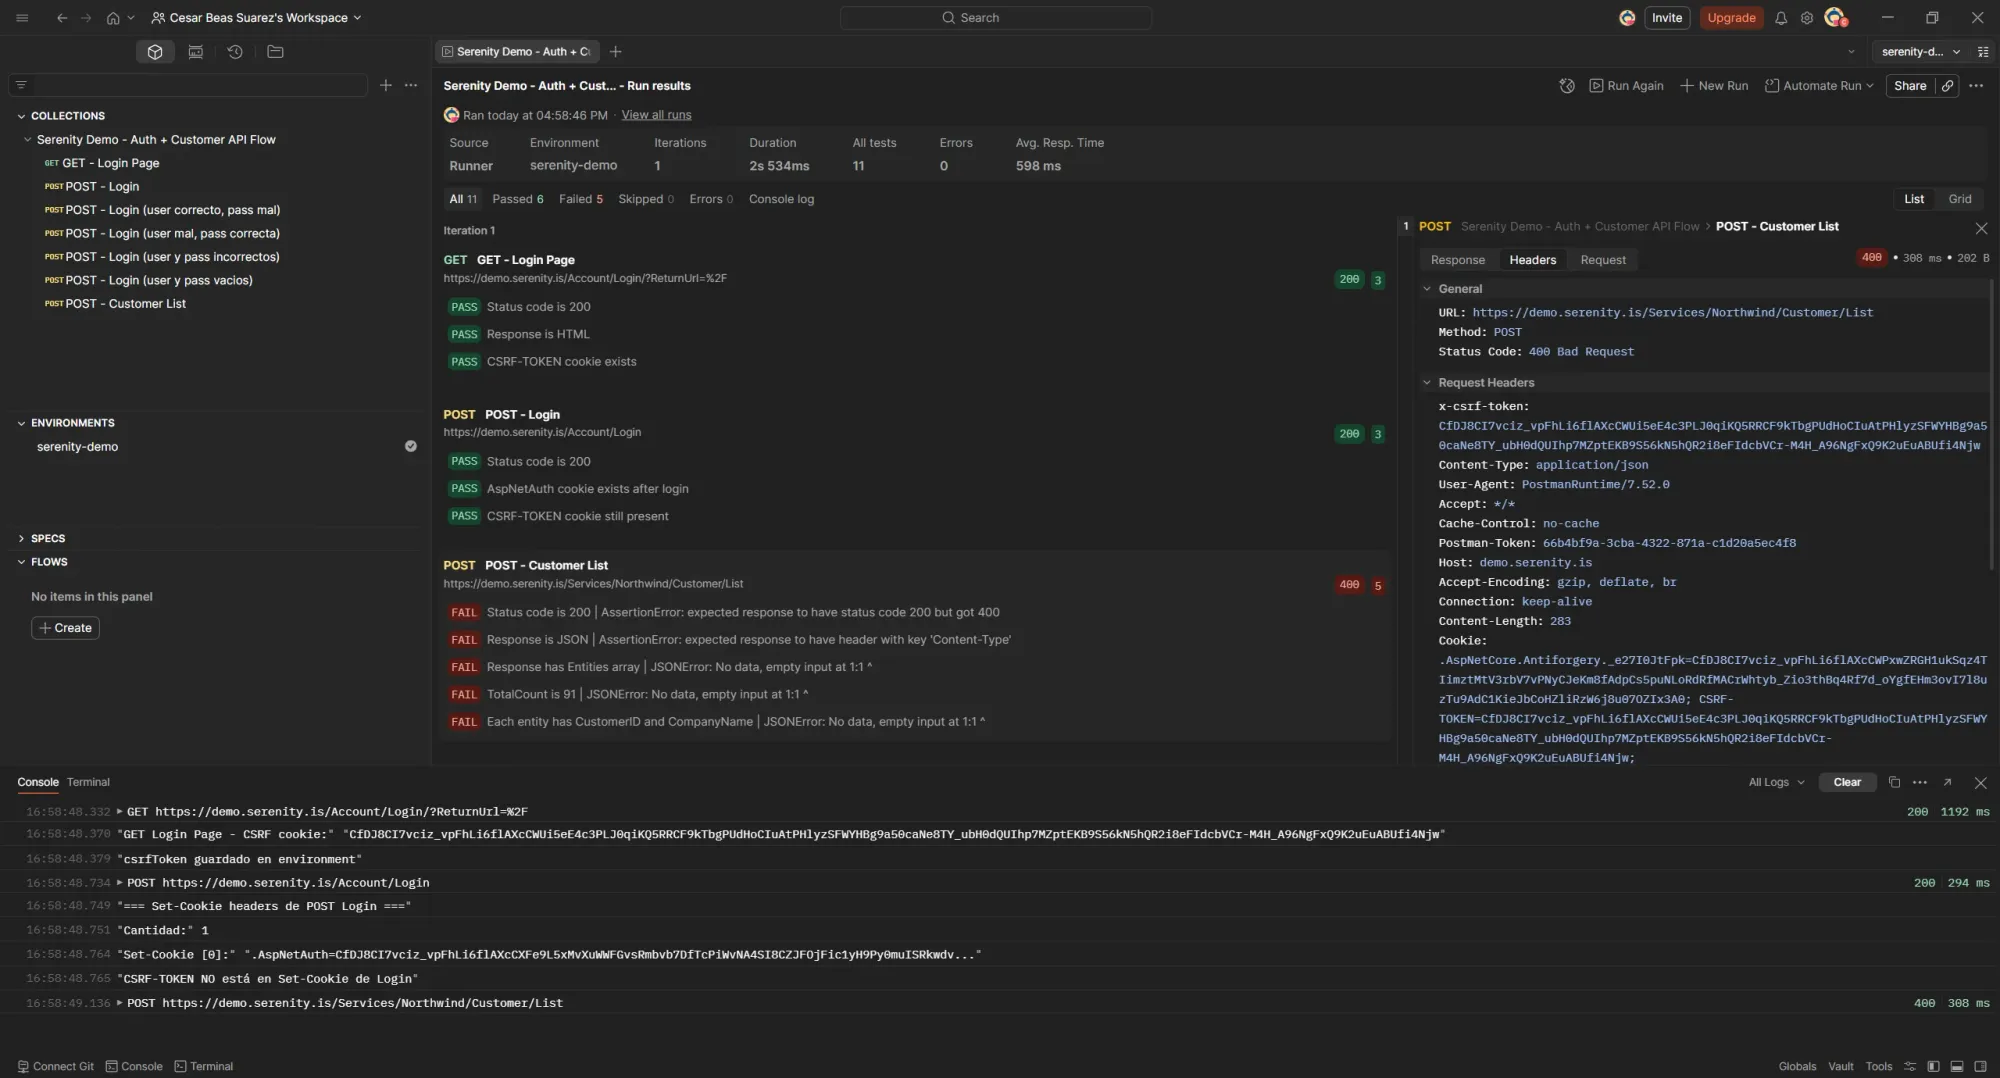
Task: Toggle the bottom panel visibility in status bar
Action: [x=1958, y=1066]
